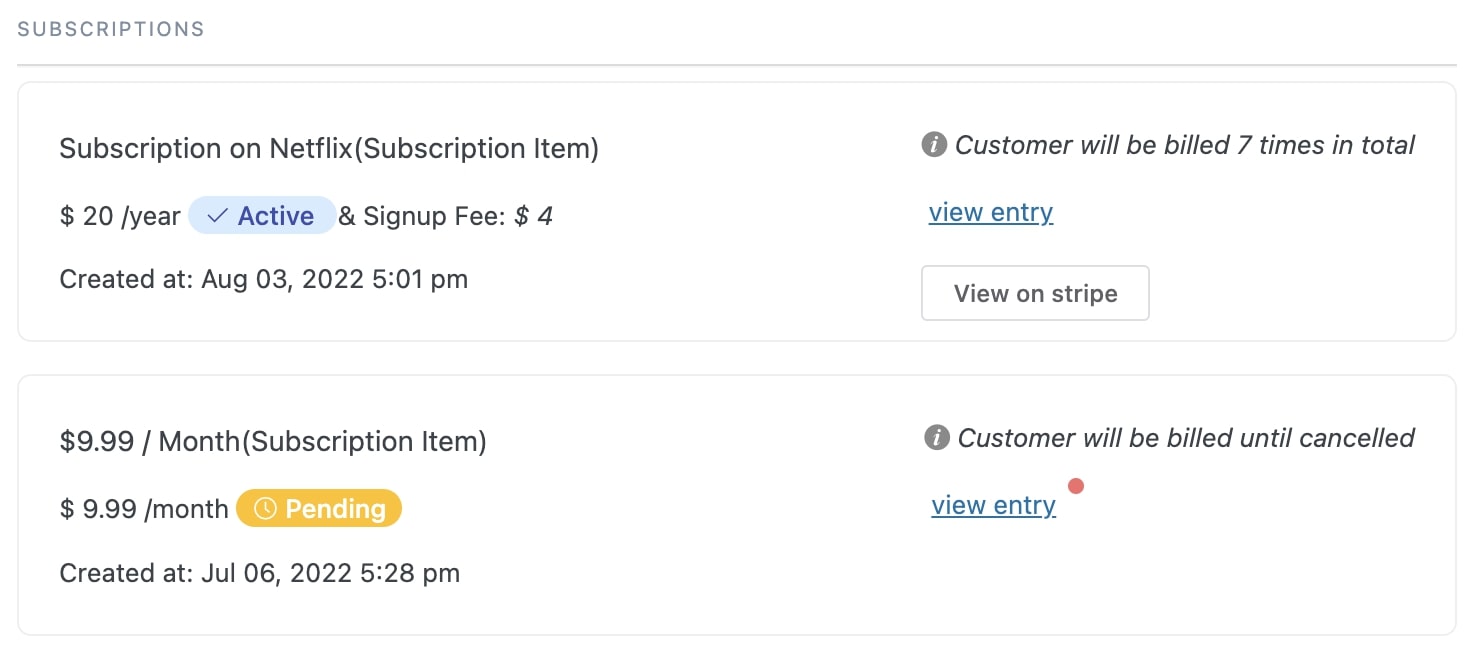Click Customer will be billed 7 times text
The height and width of the screenshot is (666, 1472).
pyautogui.click(x=1185, y=146)
